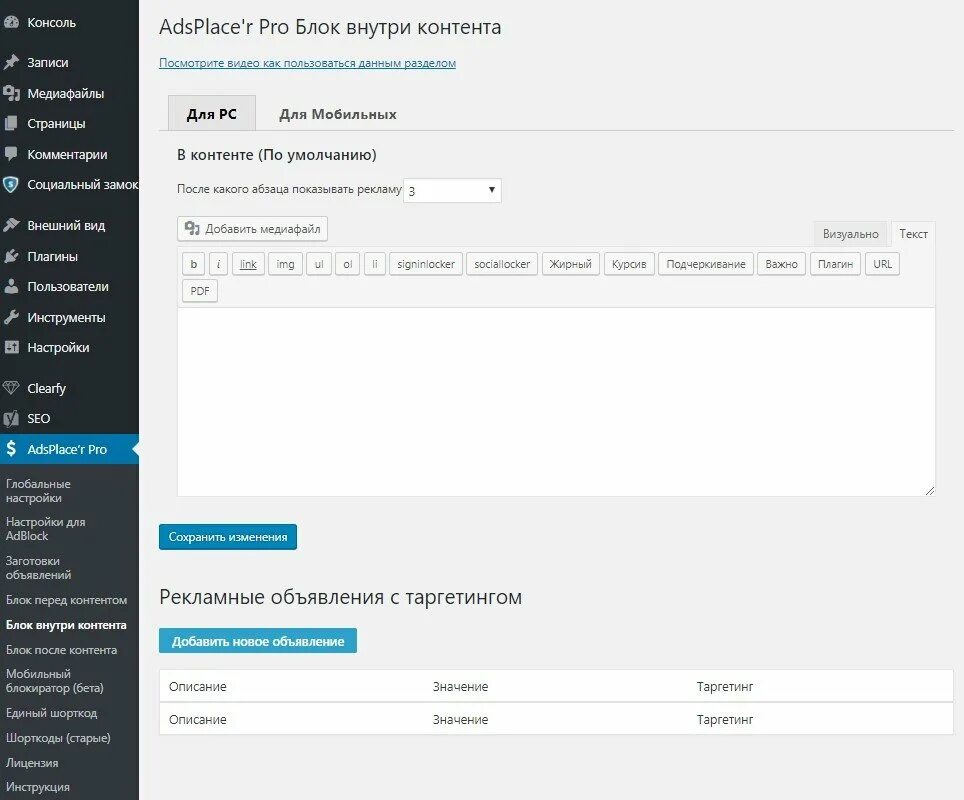The height and width of the screenshot is (800, 964).
Task: Add unordered list with ul icon
Action: point(318,264)
